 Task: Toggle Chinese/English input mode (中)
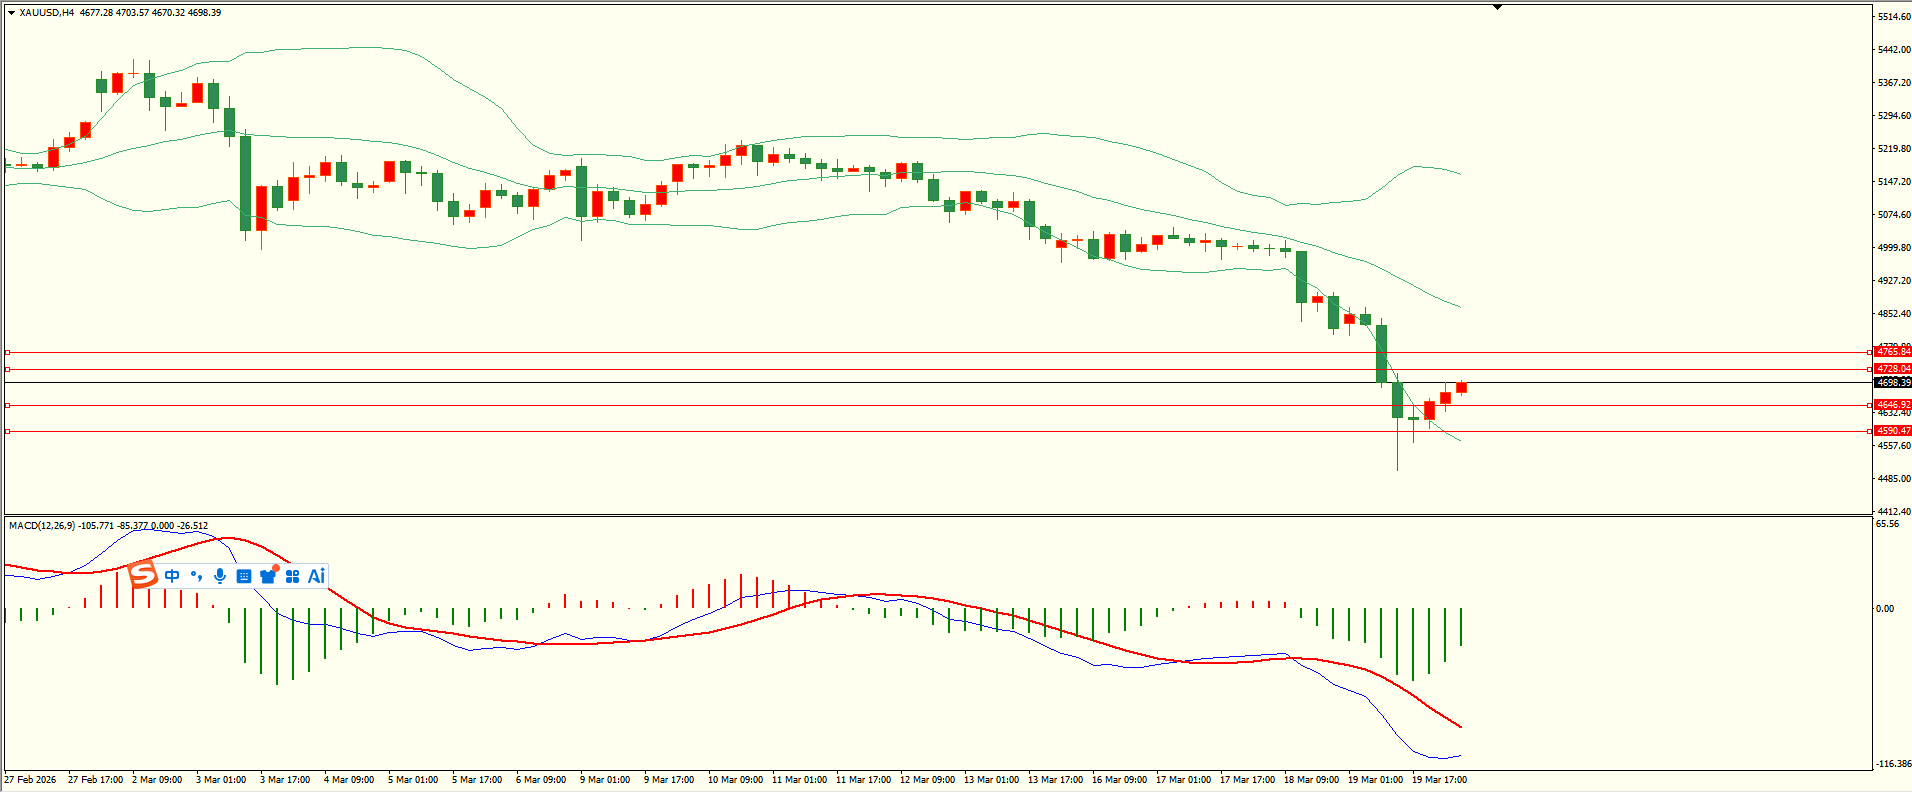pos(172,576)
